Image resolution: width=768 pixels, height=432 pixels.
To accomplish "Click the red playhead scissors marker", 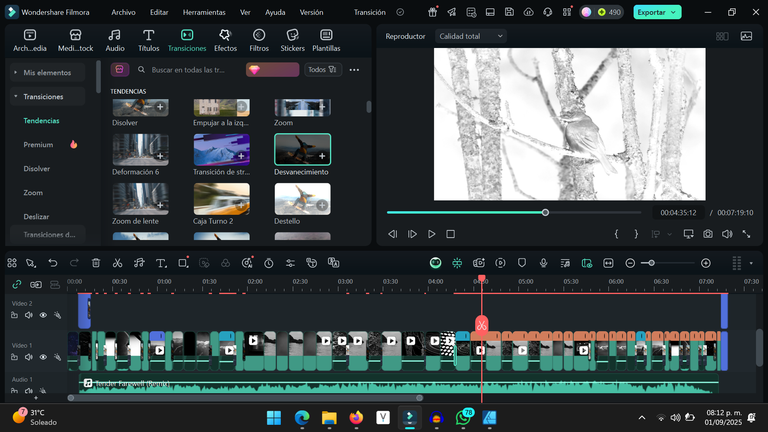I will (x=481, y=325).
